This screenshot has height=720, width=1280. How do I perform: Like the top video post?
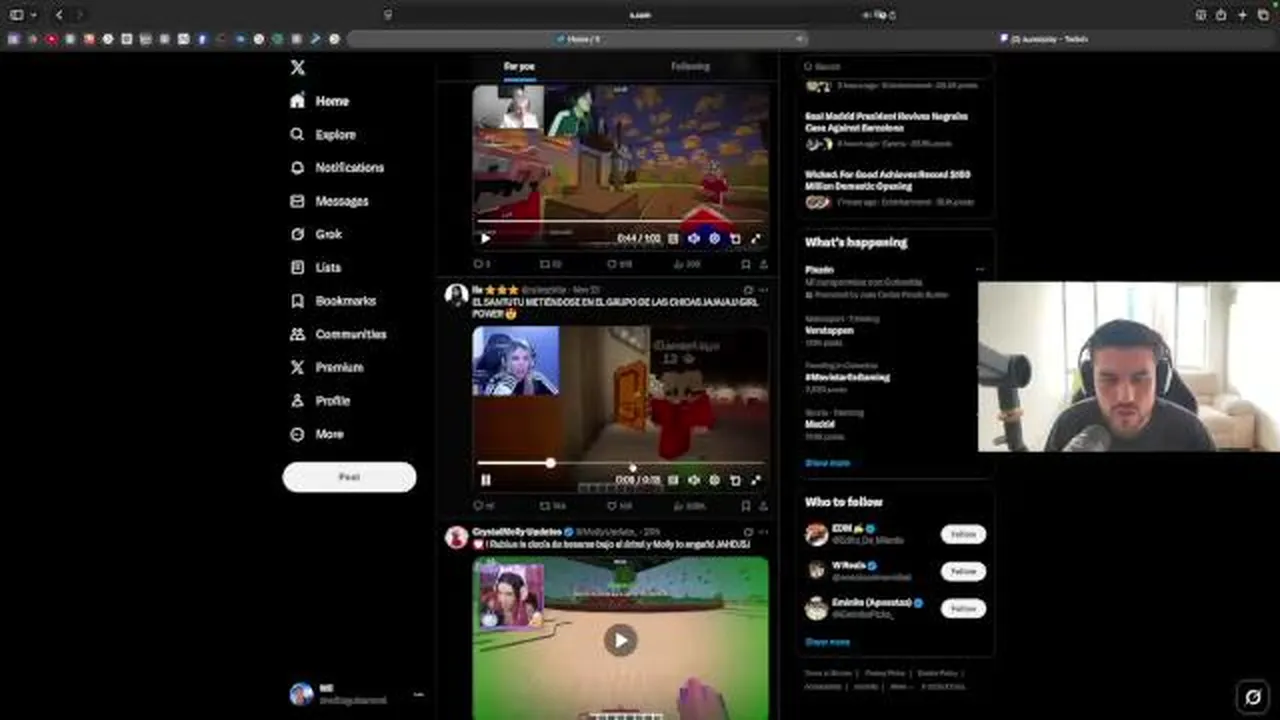[x=619, y=264]
